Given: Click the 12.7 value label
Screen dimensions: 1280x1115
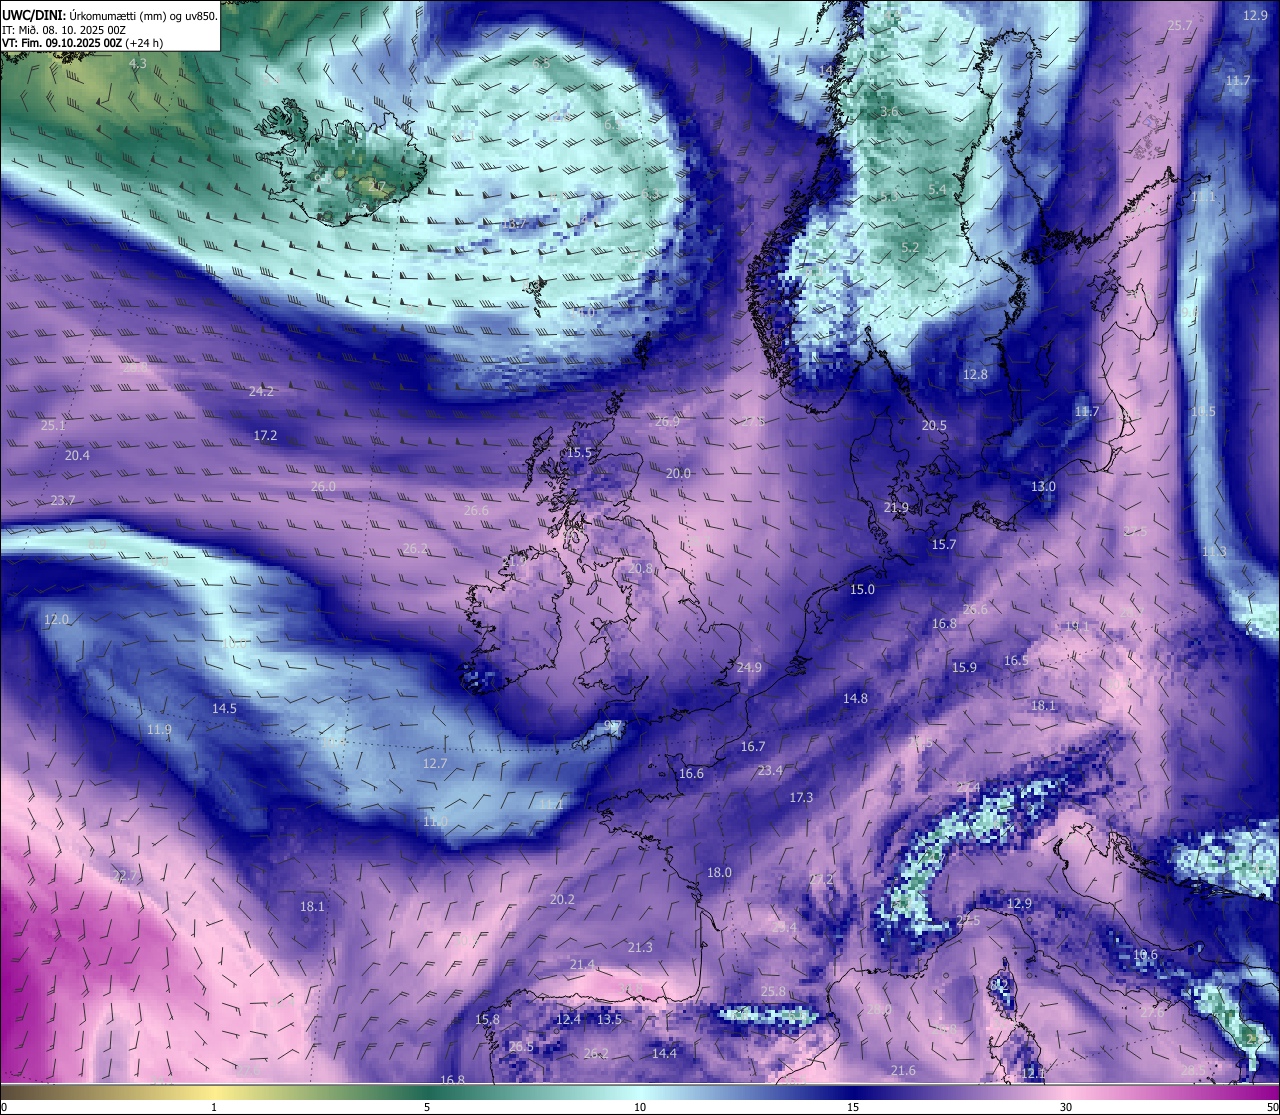Looking at the screenshot, I should [435, 763].
